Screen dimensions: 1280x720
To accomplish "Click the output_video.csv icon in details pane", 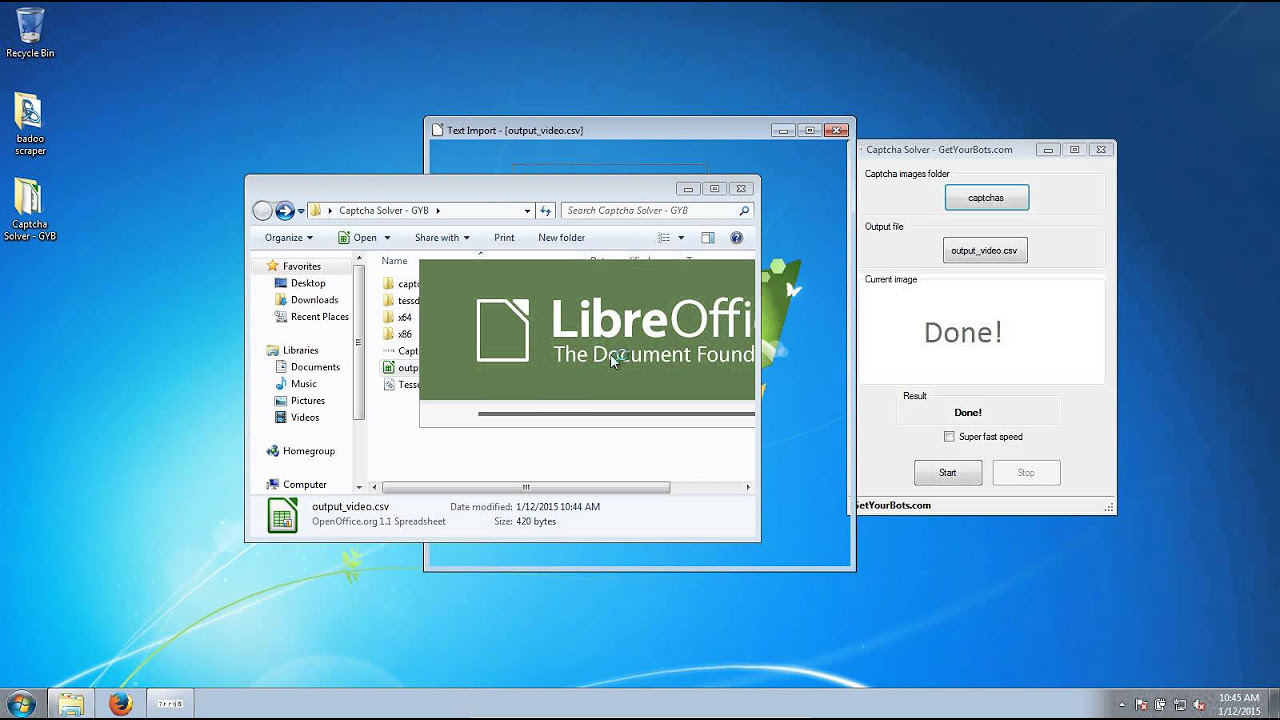I will (x=283, y=515).
